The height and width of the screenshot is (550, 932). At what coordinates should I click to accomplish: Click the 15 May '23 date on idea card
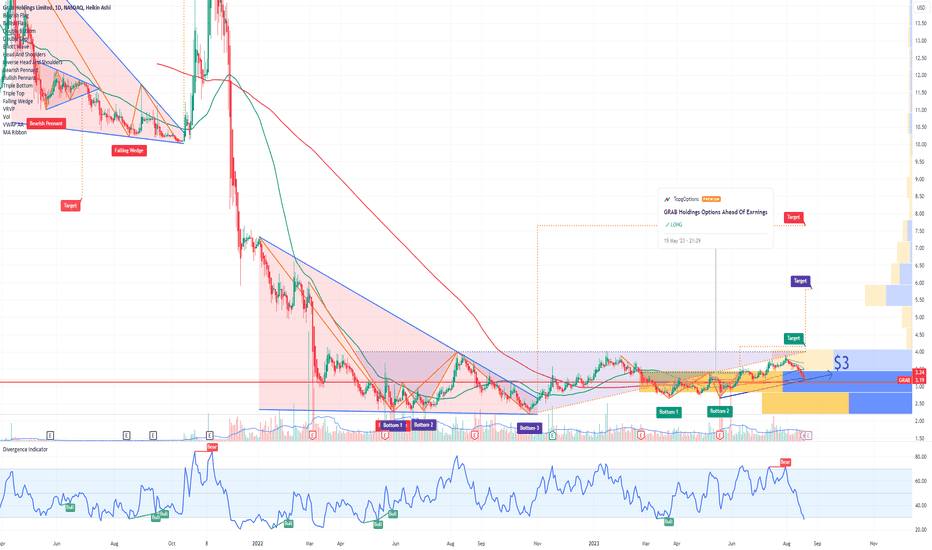coord(682,241)
